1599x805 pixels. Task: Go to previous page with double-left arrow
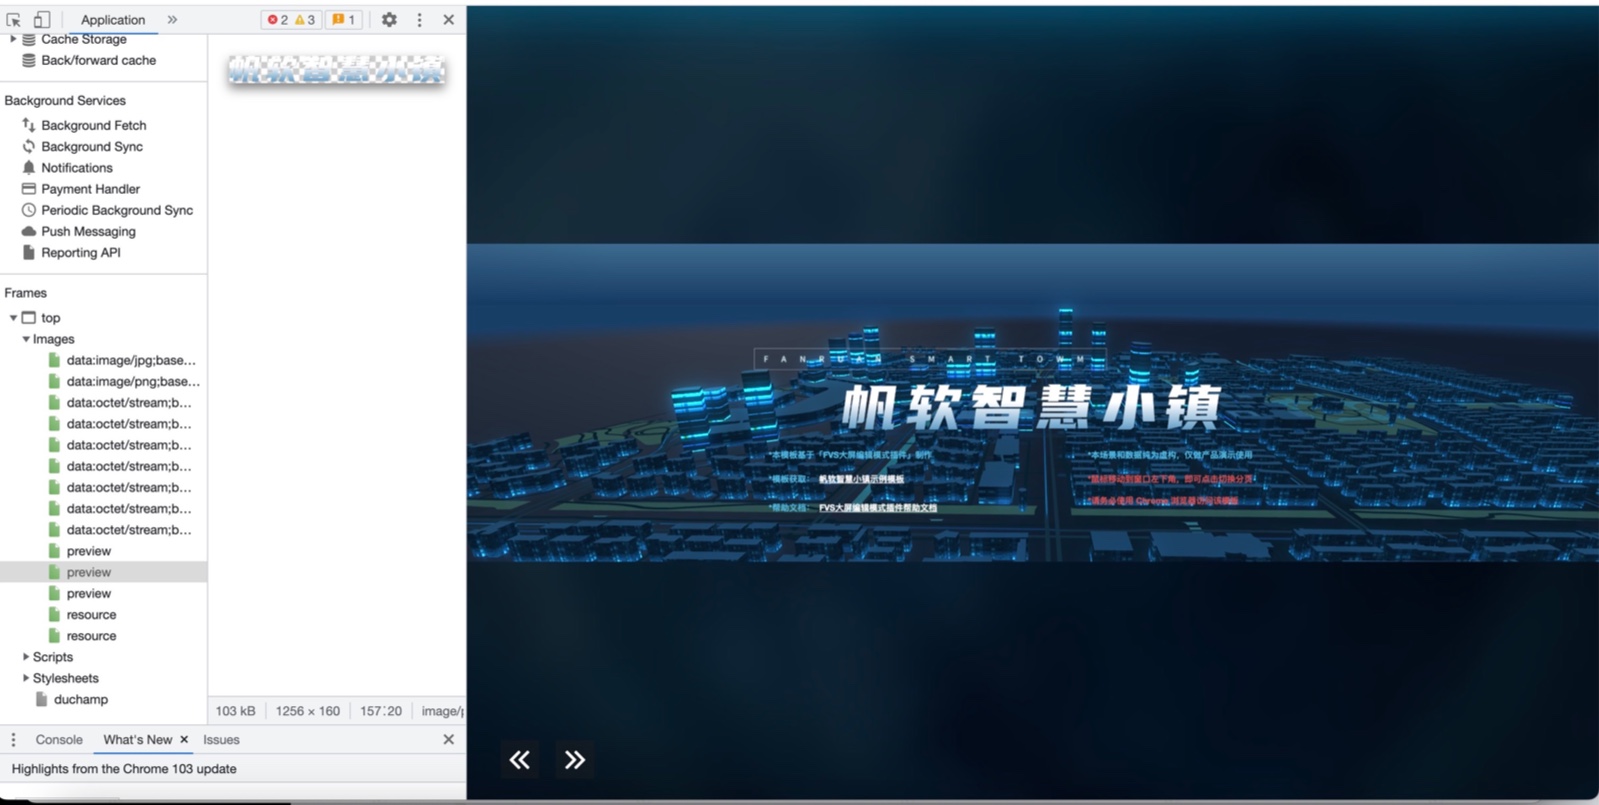[519, 760]
